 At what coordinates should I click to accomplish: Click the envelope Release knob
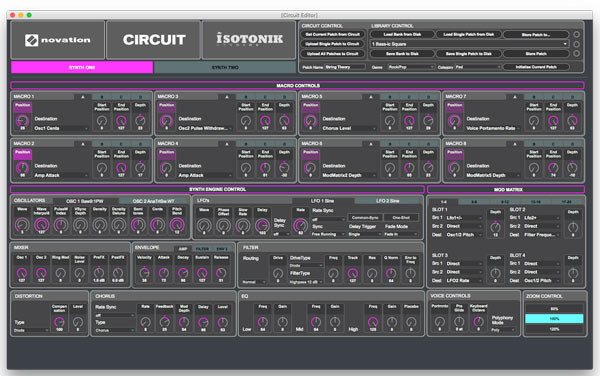[221, 273]
